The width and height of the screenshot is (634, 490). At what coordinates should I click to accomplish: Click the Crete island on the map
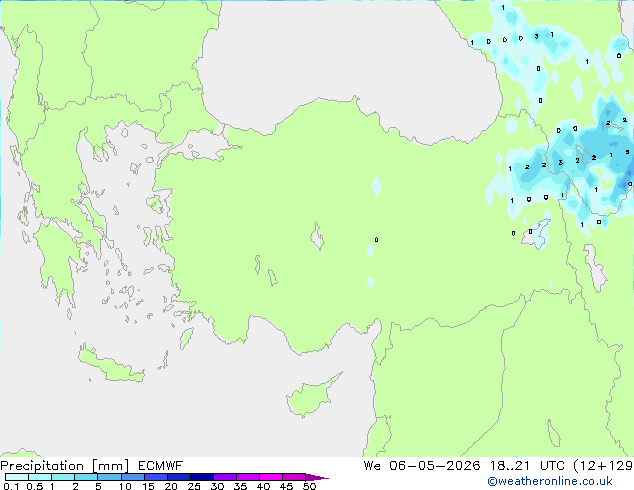111,366
